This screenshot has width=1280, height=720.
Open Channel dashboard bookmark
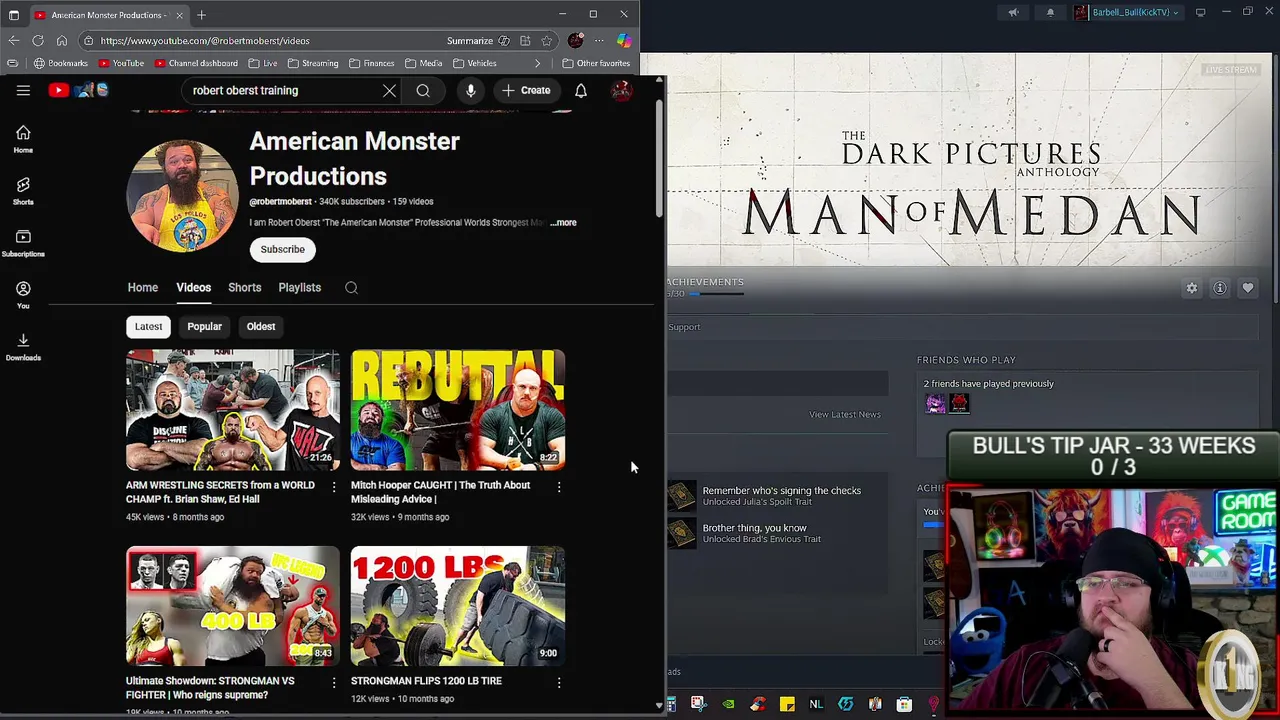pos(196,63)
